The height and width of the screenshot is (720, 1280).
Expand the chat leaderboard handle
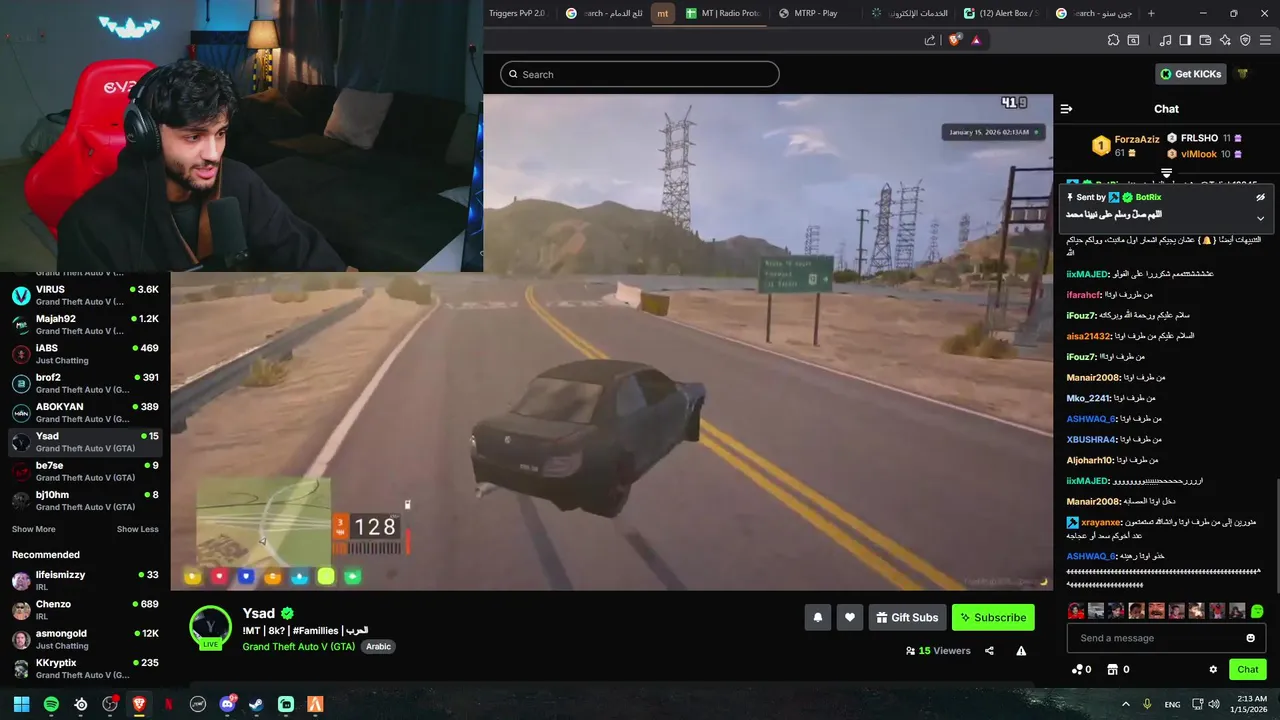pyautogui.click(x=1166, y=174)
